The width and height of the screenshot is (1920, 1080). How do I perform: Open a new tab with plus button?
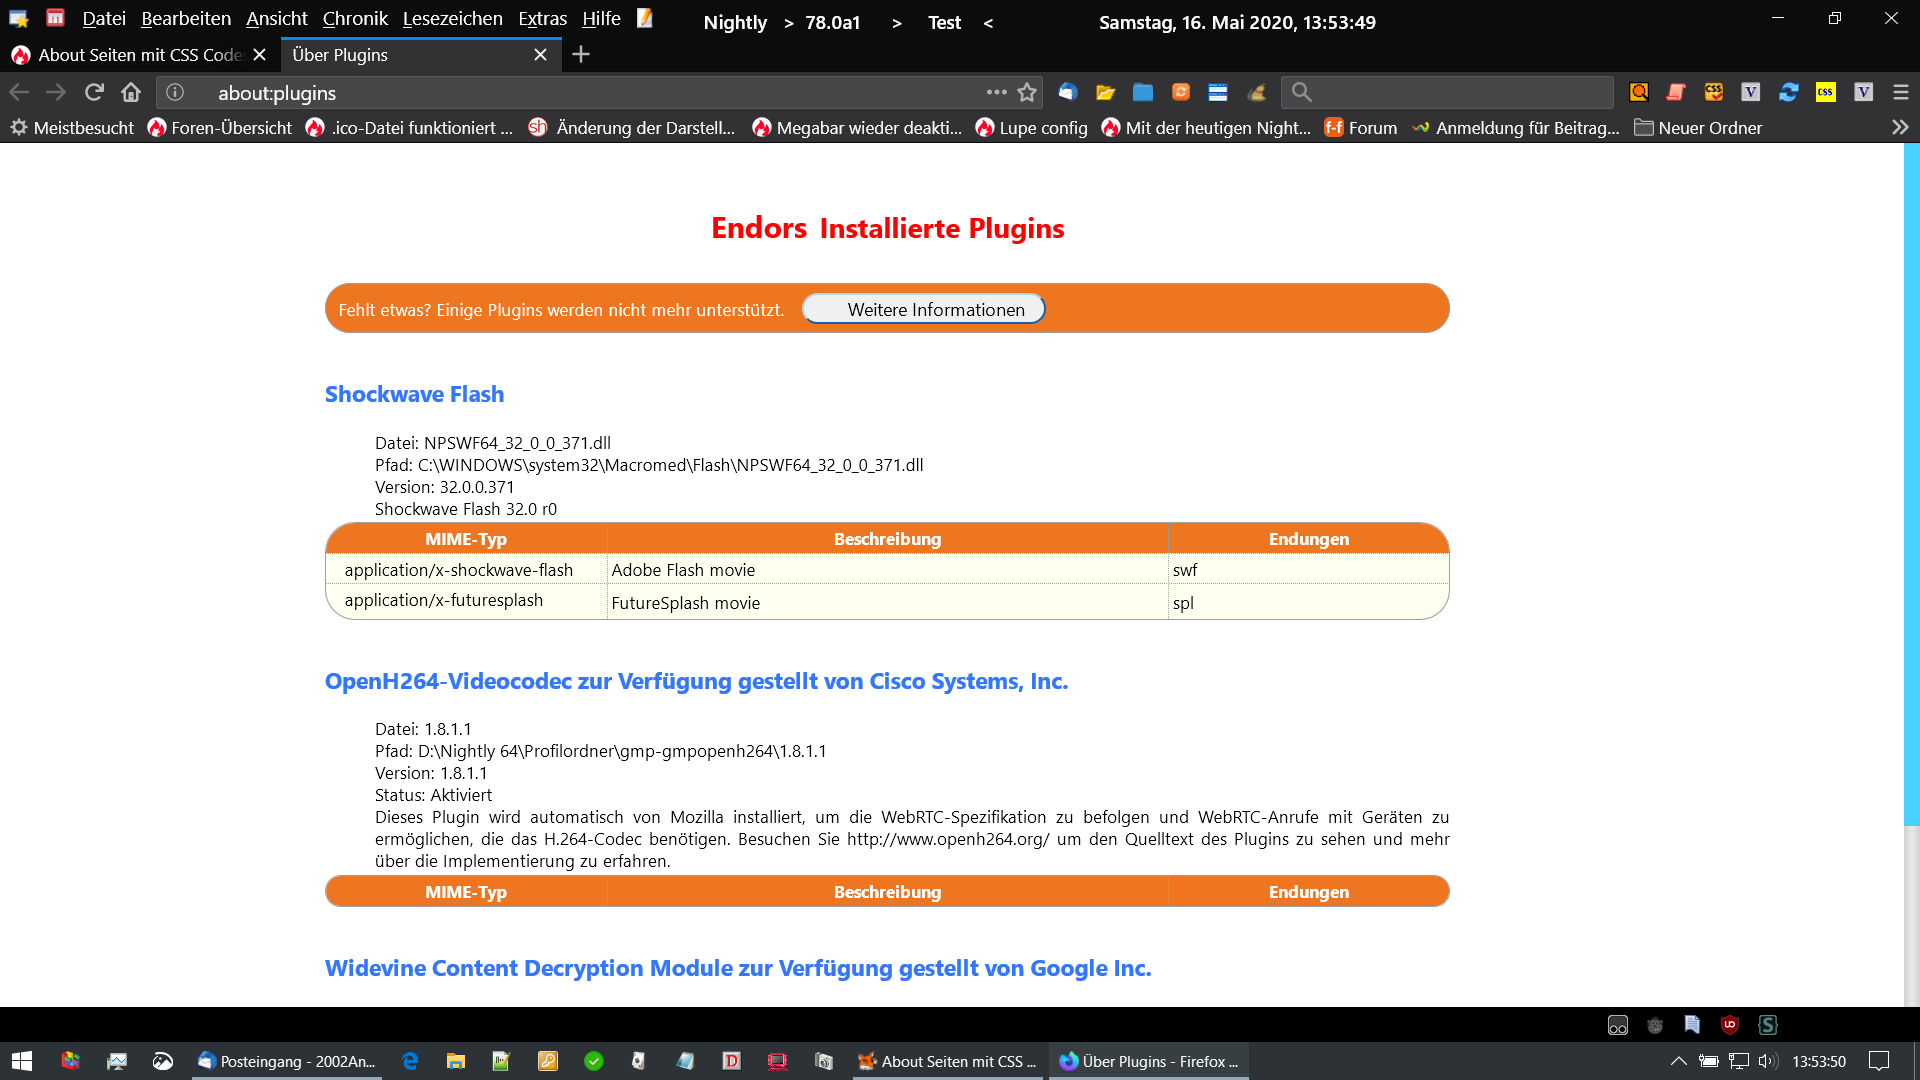581,55
